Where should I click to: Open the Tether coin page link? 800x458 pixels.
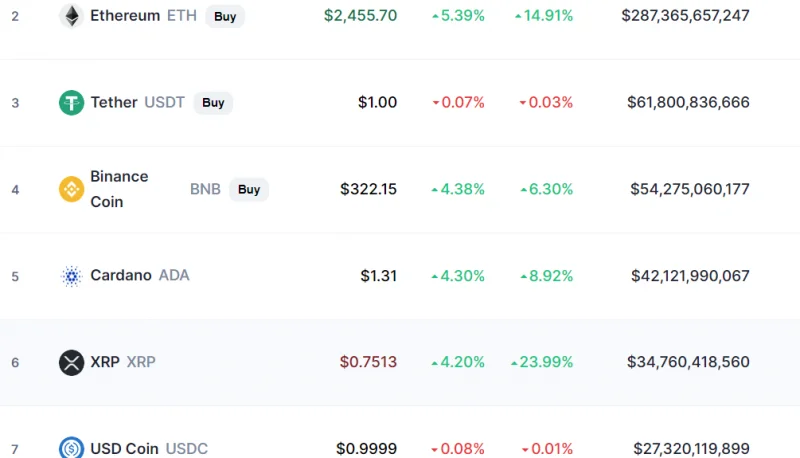coord(114,103)
